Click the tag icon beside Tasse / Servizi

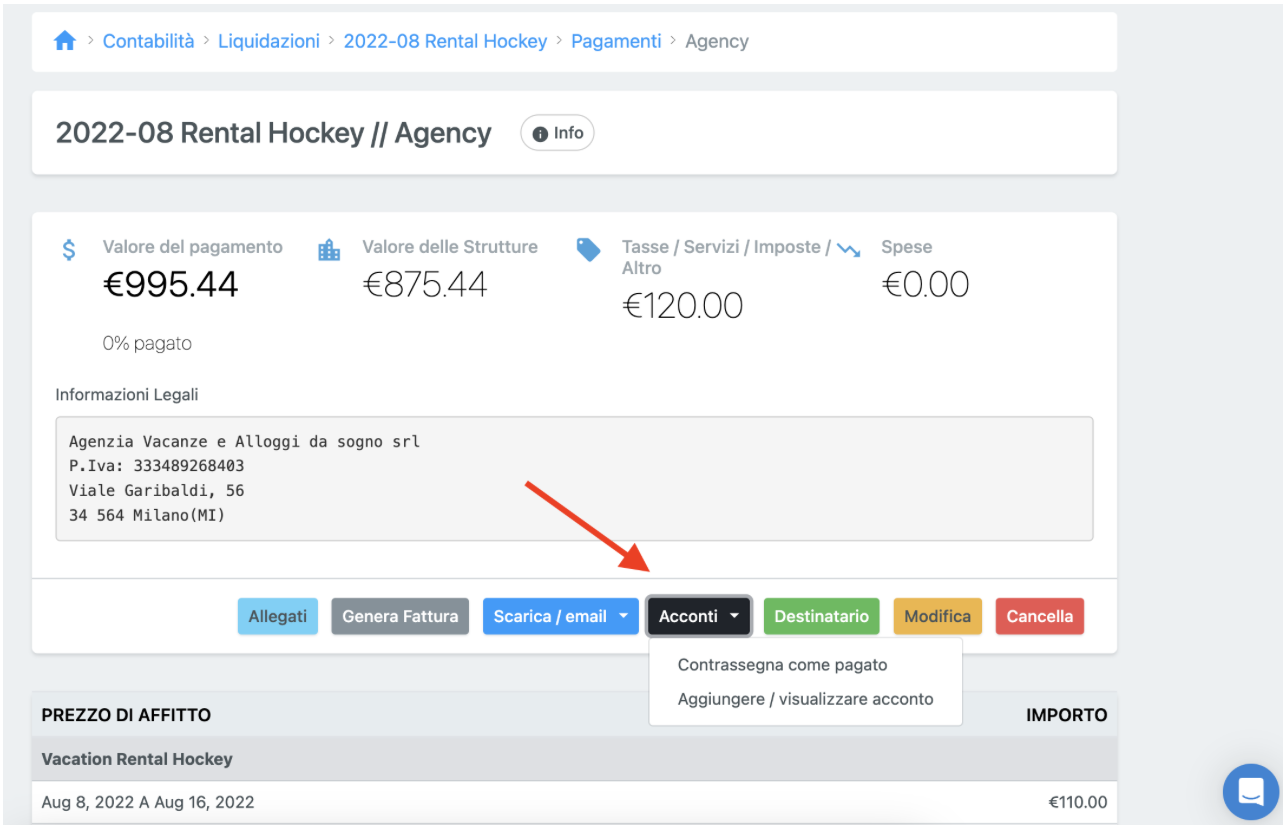tap(589, 250)
